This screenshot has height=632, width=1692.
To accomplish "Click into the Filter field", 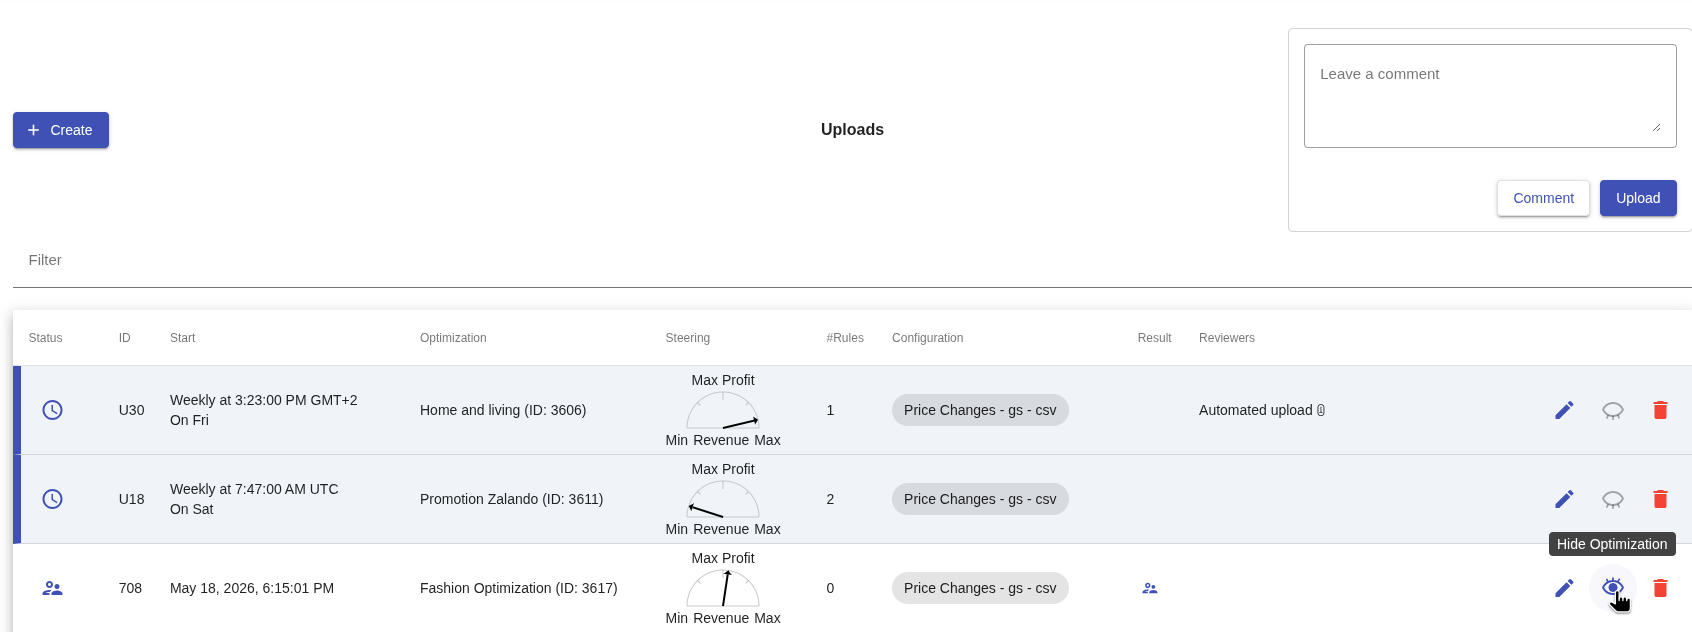I will [852, 260].
